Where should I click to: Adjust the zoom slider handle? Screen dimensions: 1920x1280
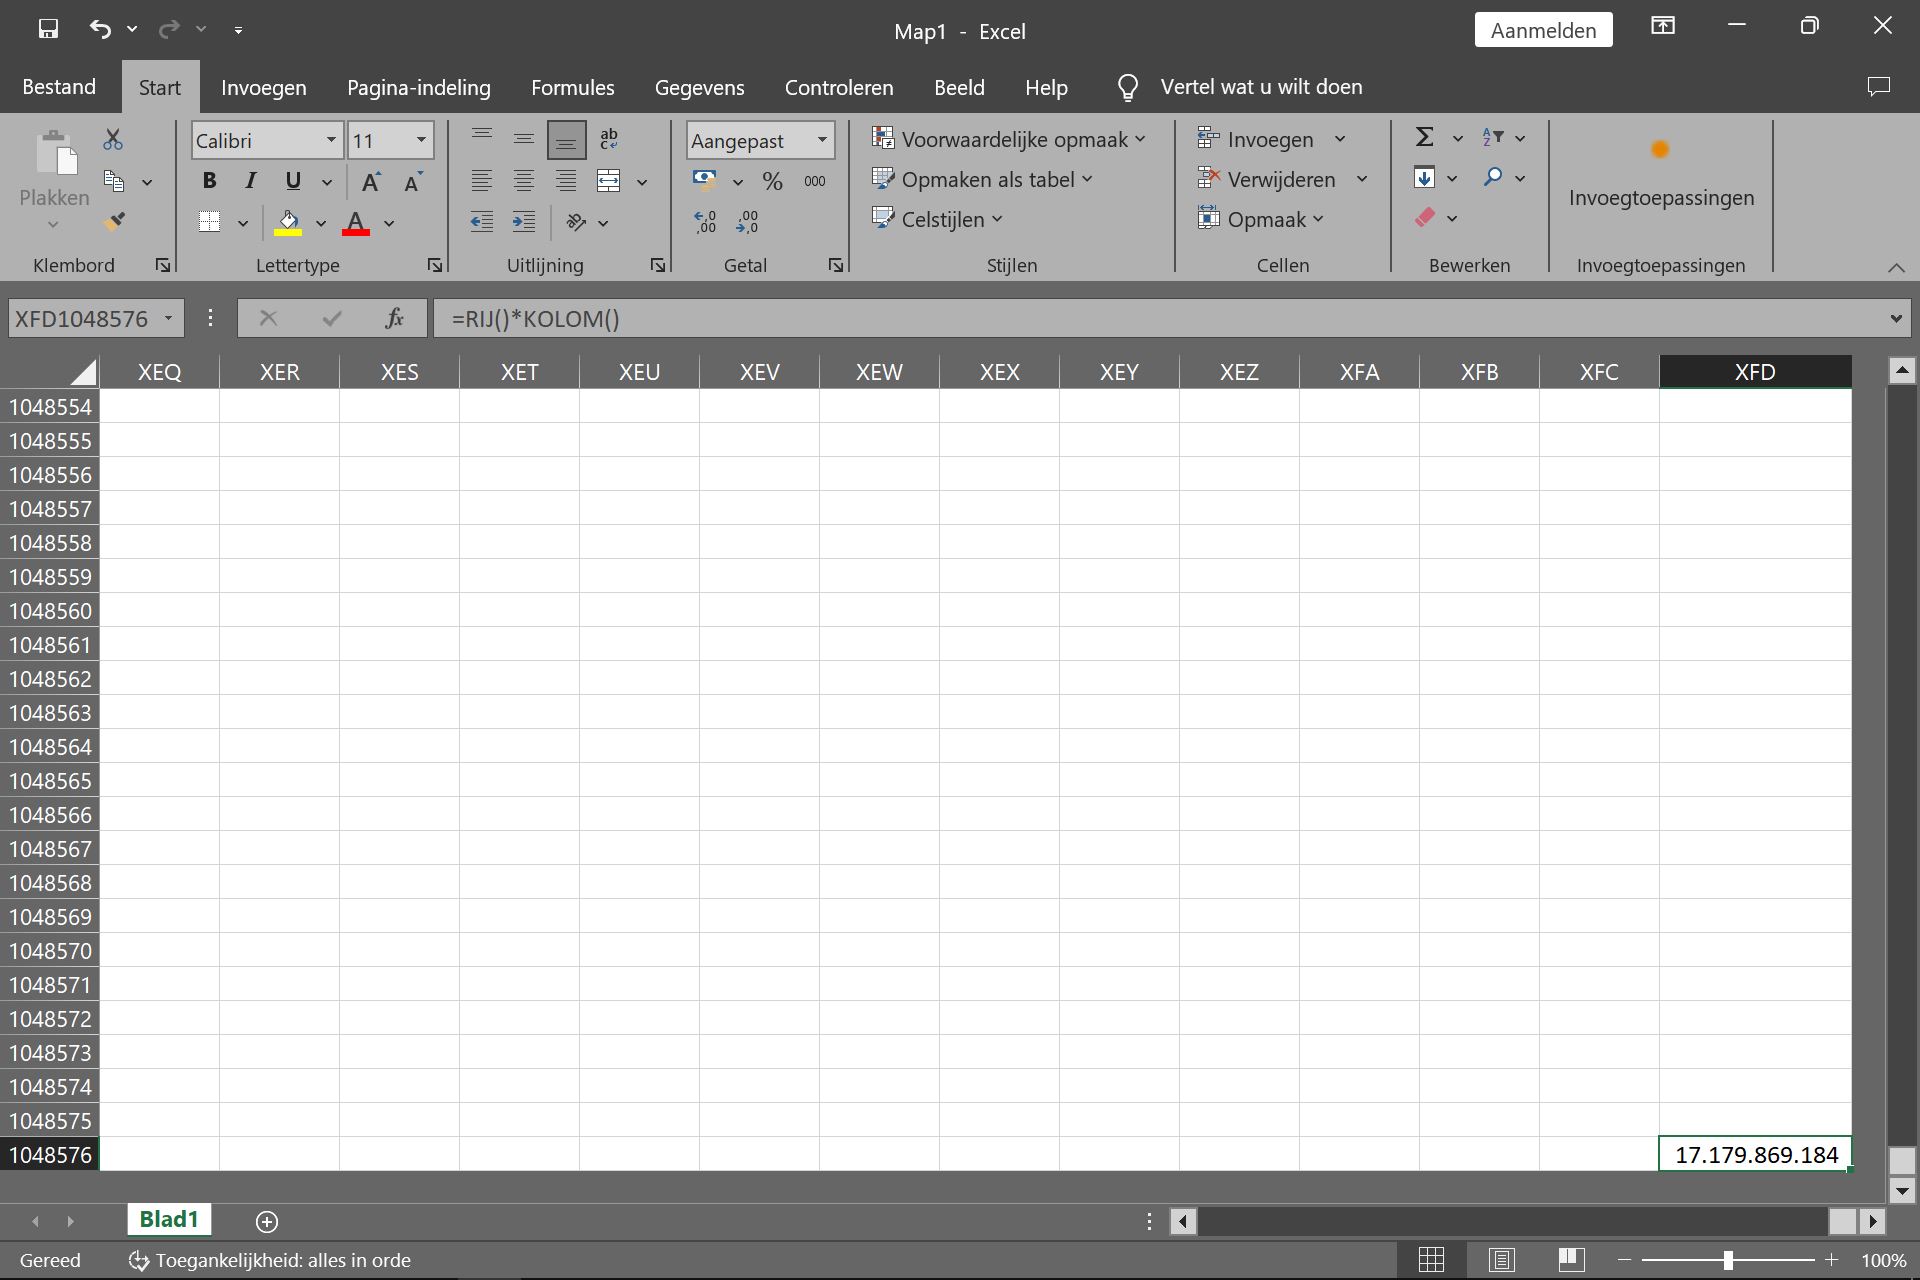coord(1728,1260)
